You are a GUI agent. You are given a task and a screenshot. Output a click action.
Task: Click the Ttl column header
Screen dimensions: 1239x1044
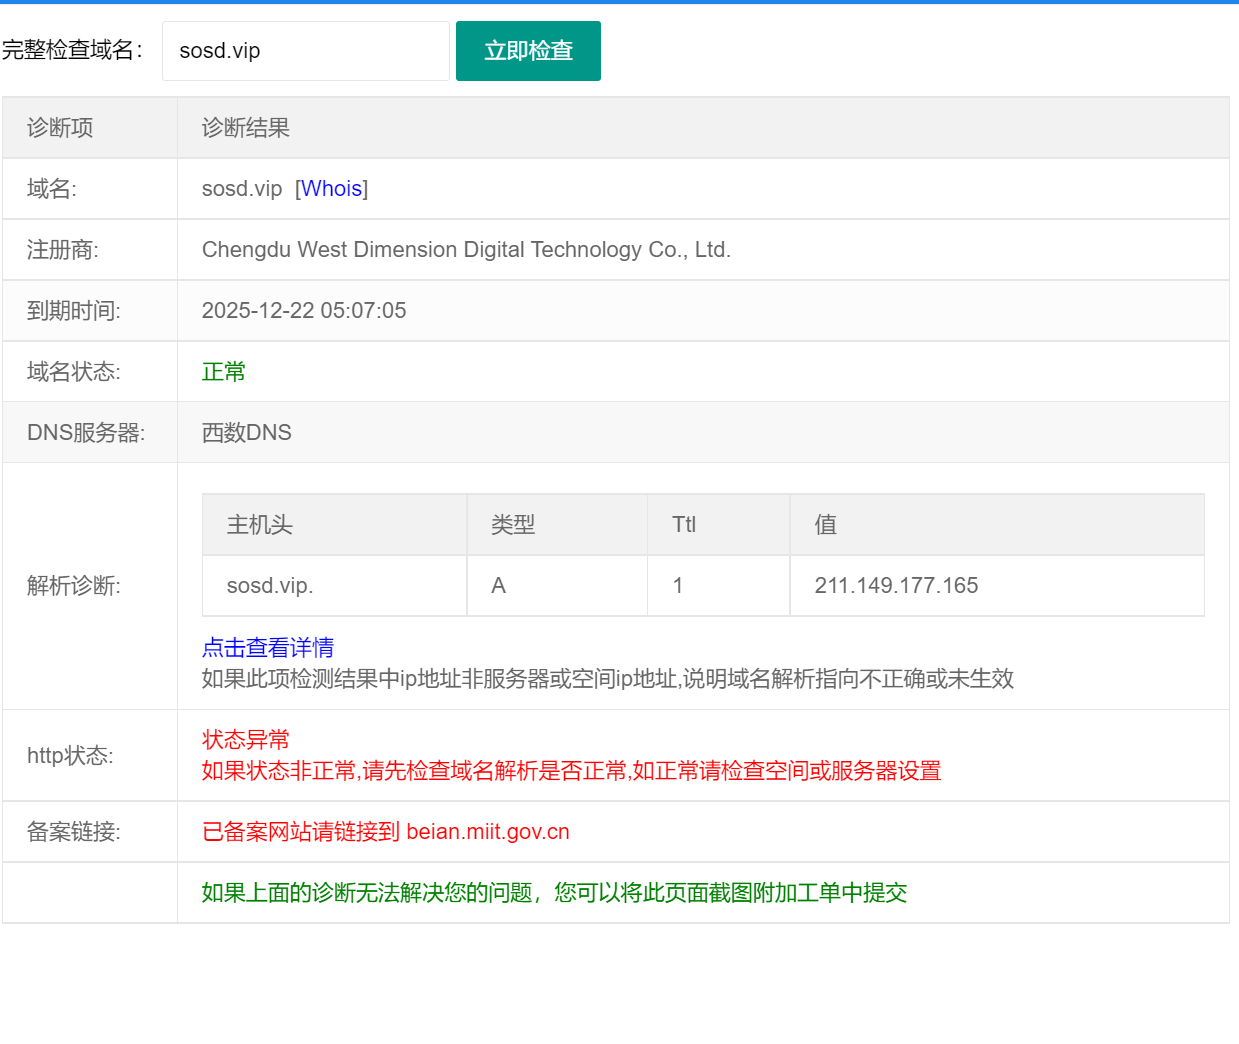pos(684,525)
